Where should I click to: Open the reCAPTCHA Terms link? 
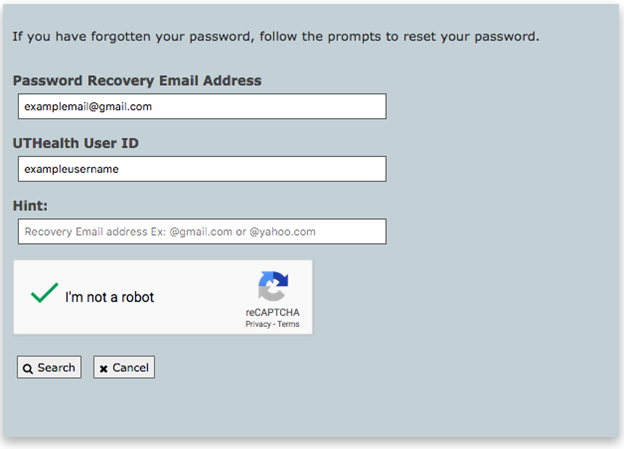[288, 324]
